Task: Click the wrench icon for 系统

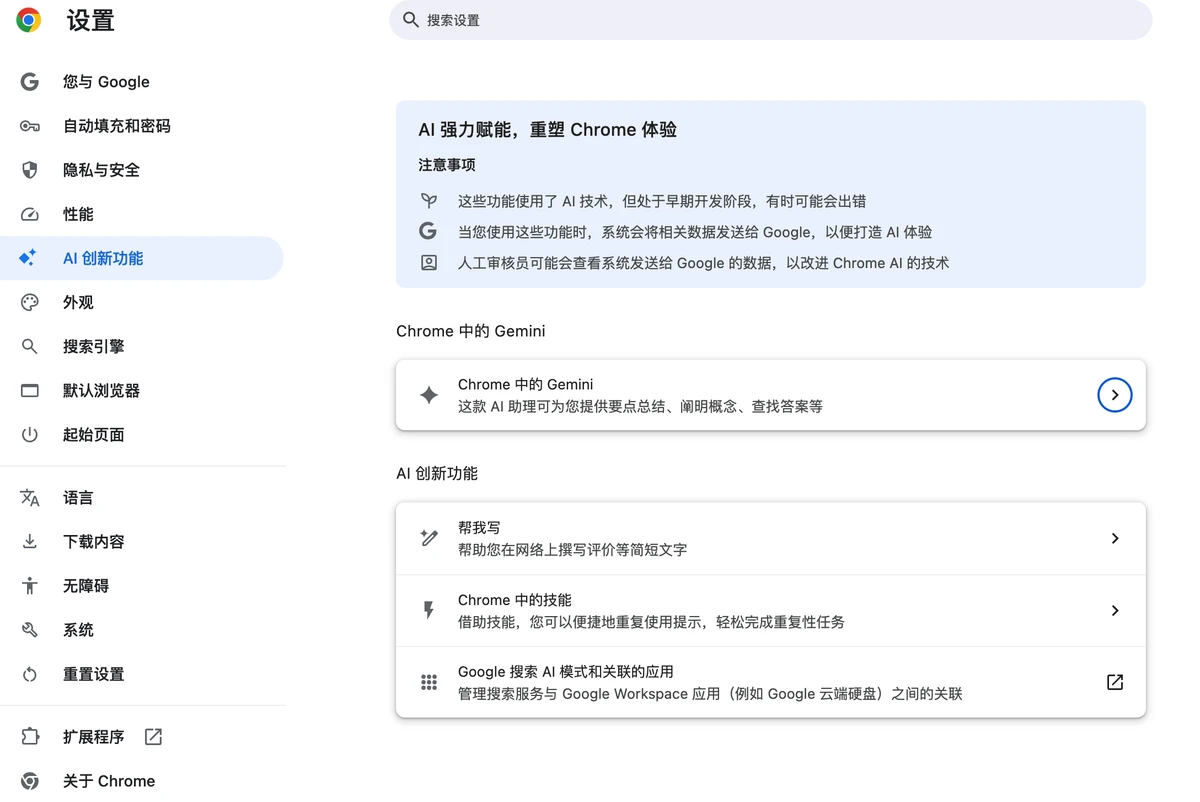Action: (x=30, y=630)
